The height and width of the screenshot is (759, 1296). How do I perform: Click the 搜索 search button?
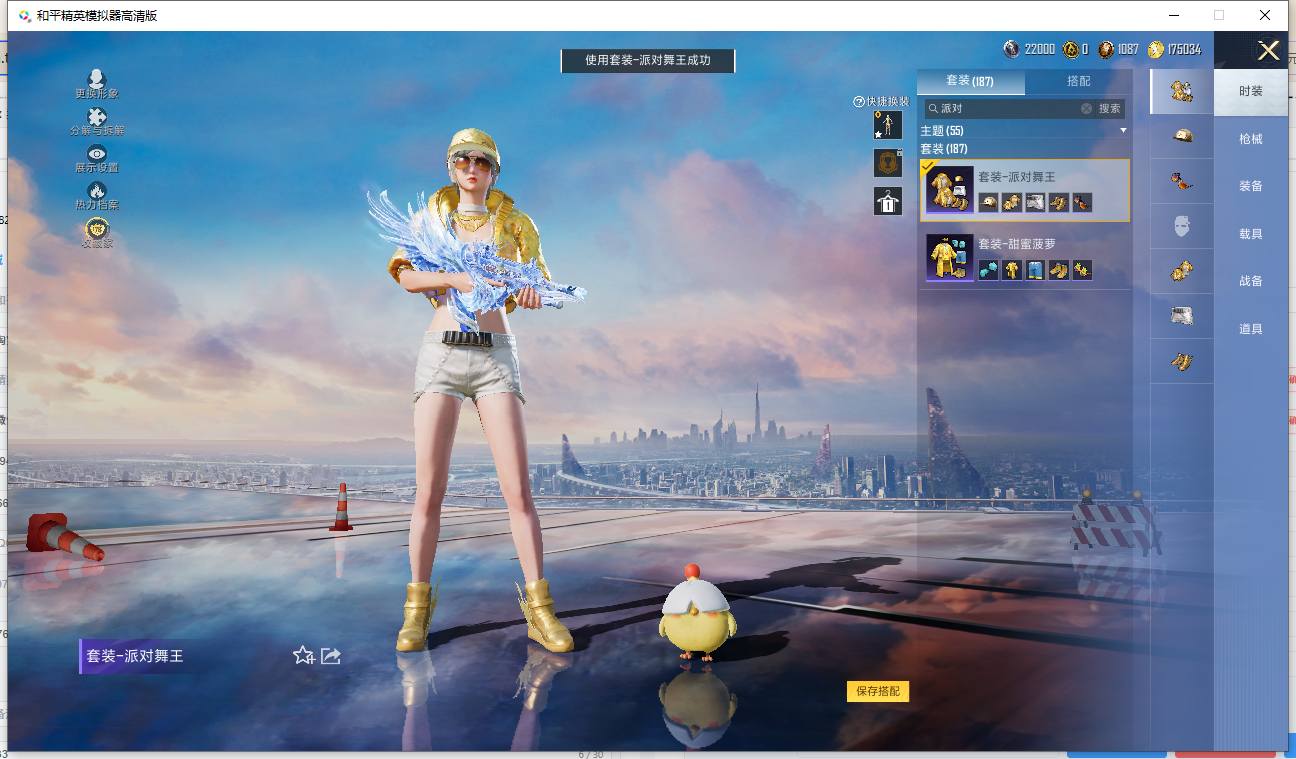click(1110, 108)
